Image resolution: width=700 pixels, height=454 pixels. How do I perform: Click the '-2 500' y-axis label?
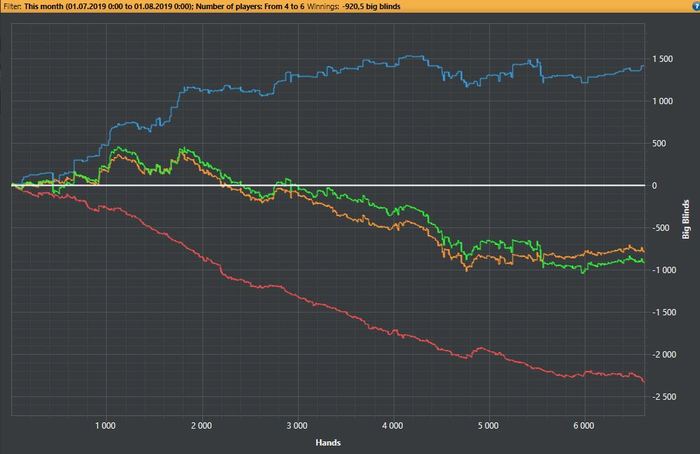[662, 397]
